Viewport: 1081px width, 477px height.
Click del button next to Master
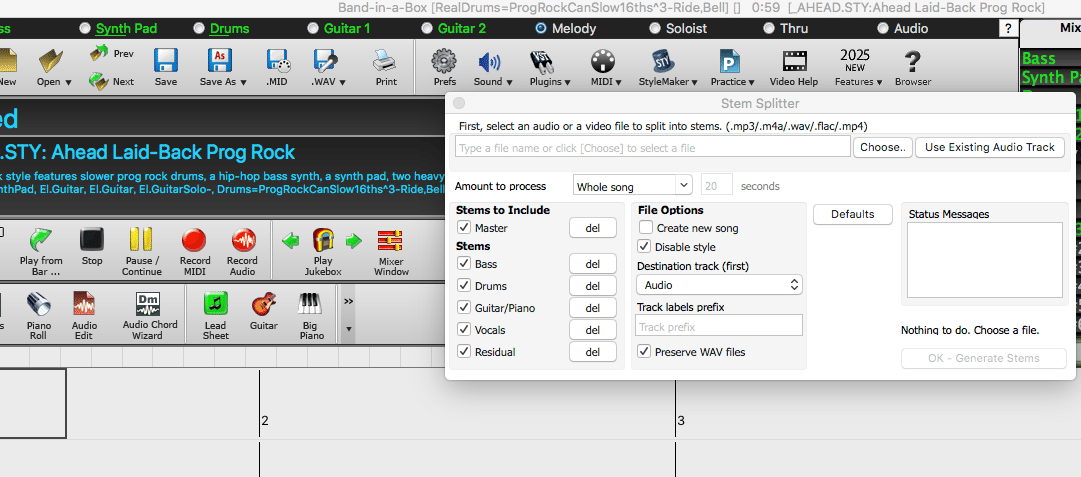[592, 227]
